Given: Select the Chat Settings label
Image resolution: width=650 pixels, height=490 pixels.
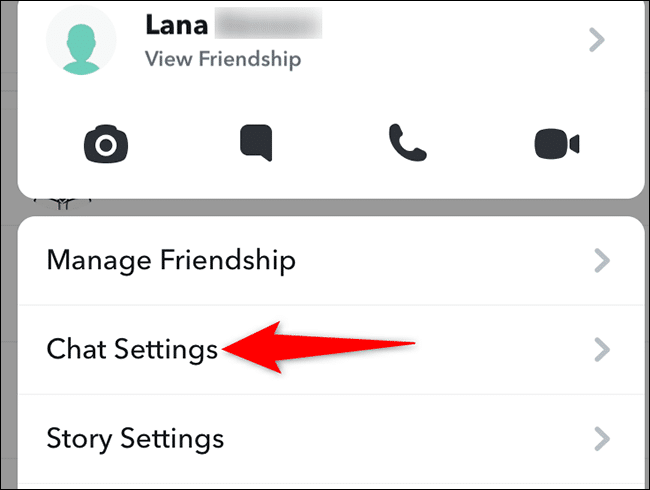Looking at the screenshot, I should click(x=132, y=349).
